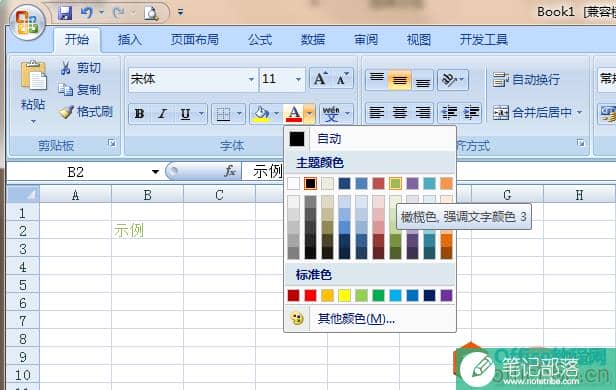Redo action in quick access toolbar
This screenshot has width=616, height=390.
click(x=119, y=13)
